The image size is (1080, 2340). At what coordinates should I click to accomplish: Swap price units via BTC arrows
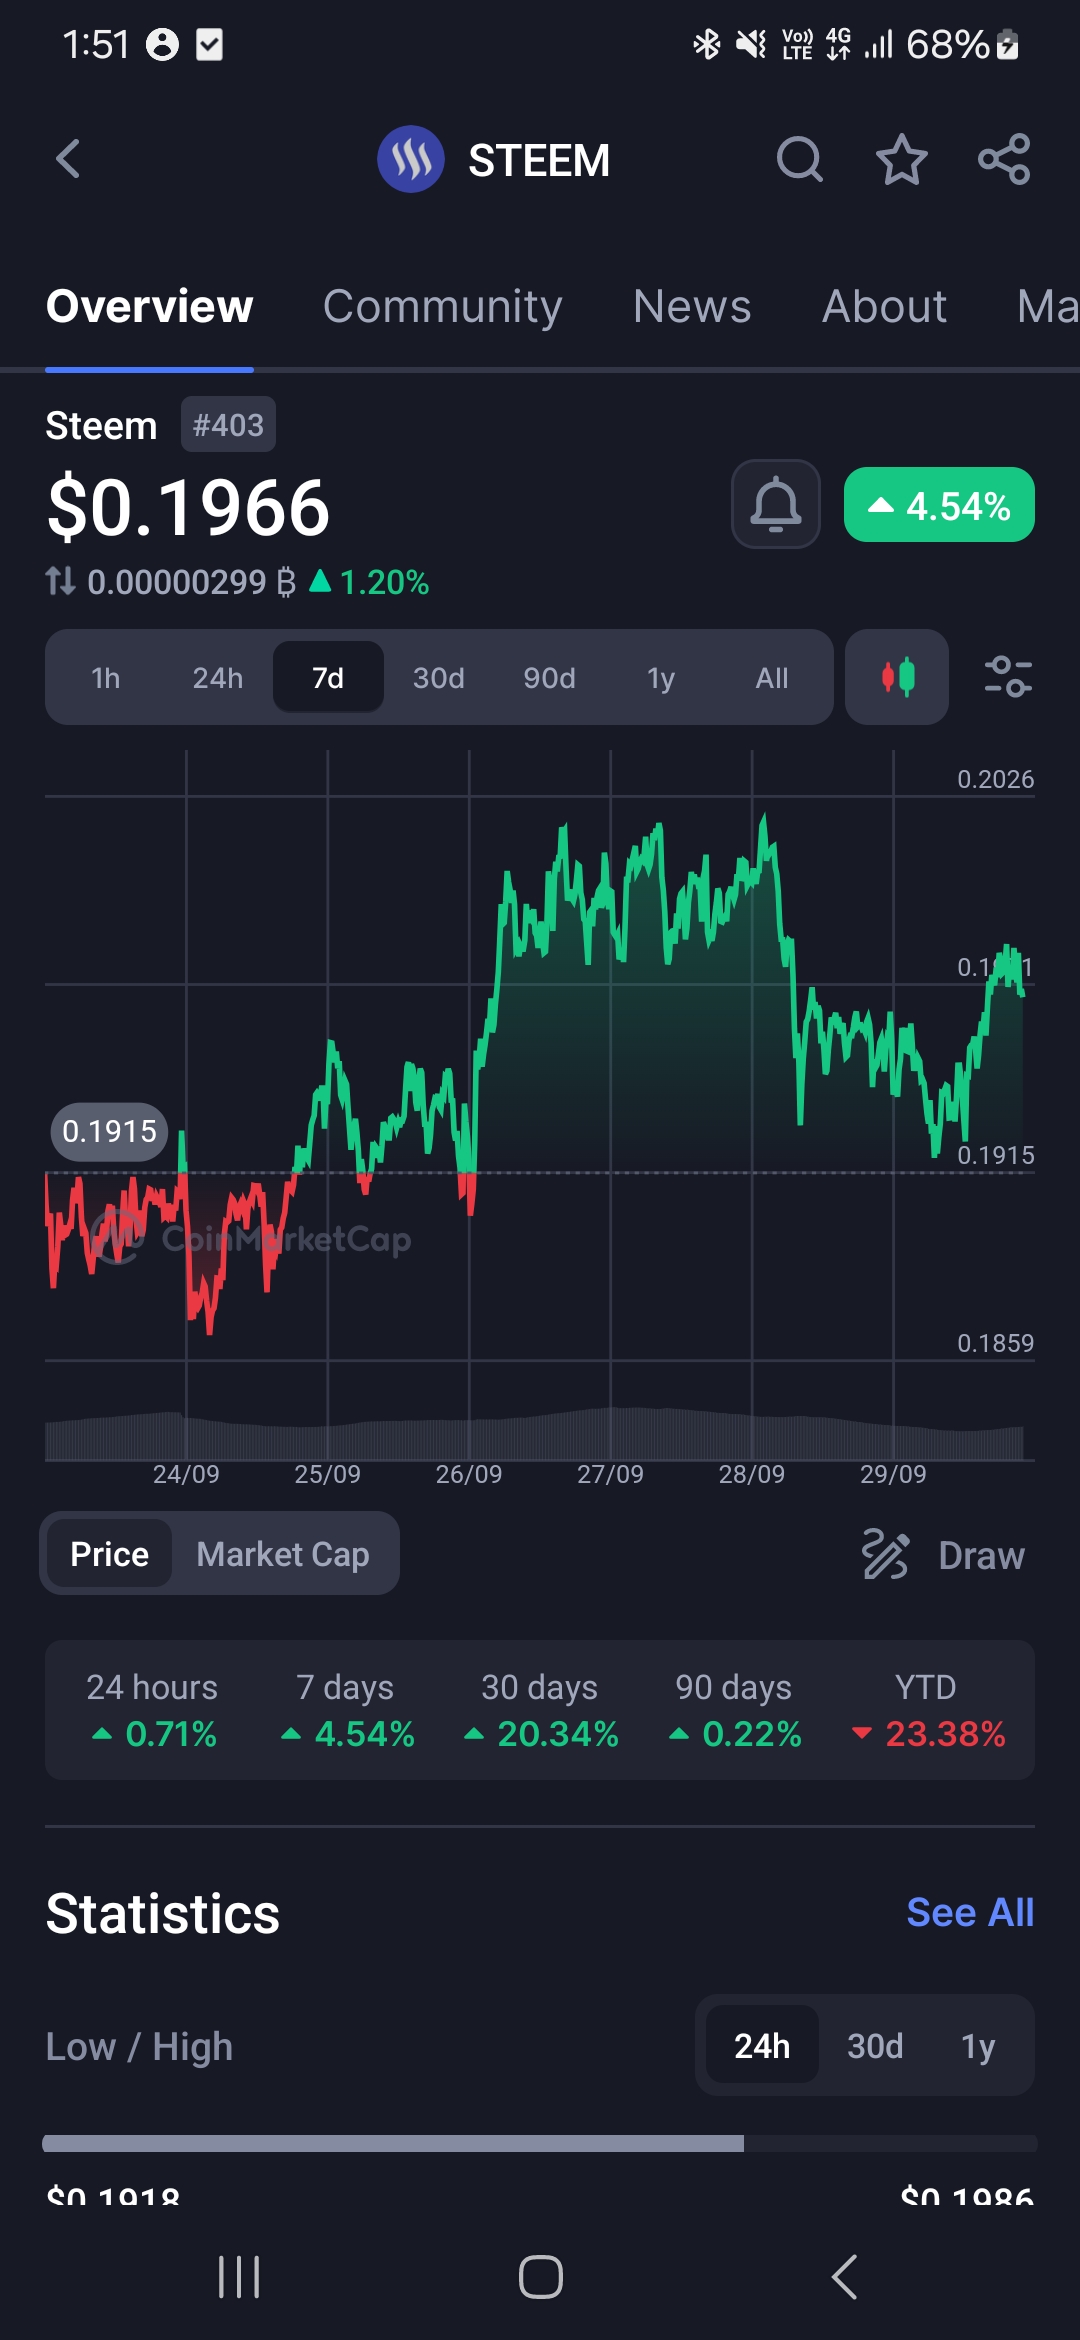coord(60,581)
